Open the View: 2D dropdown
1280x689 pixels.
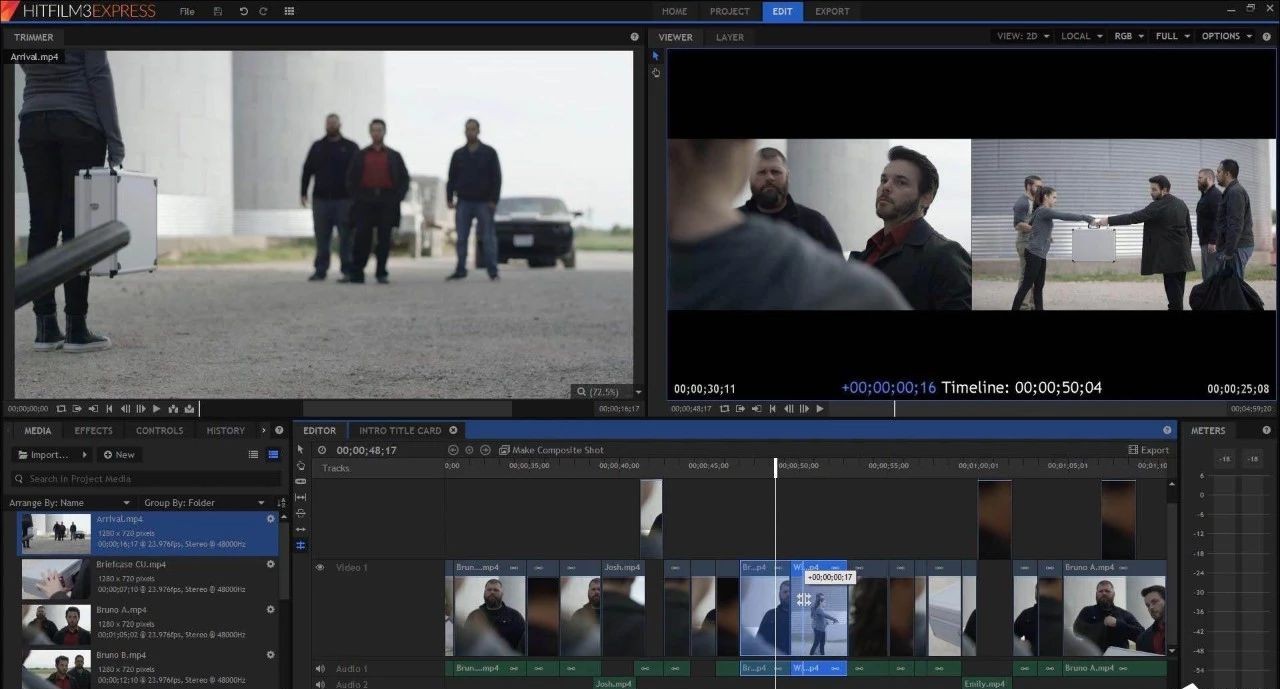[x=1023, y=36]
